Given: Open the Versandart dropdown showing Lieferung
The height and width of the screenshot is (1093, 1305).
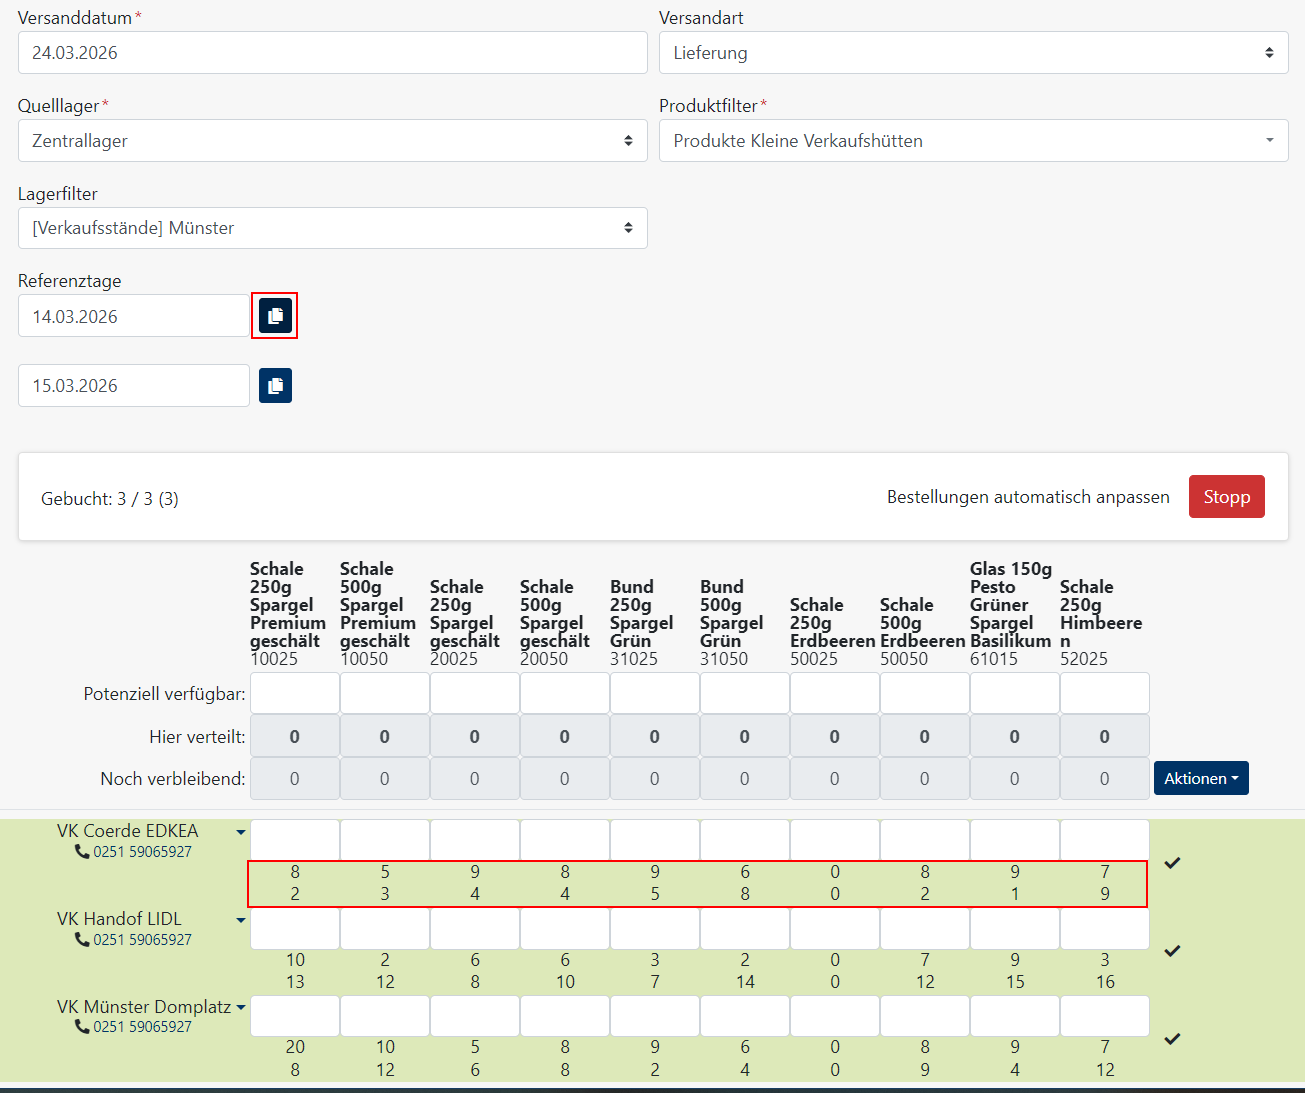Looking at the screenshot, I should pos(973,53).
